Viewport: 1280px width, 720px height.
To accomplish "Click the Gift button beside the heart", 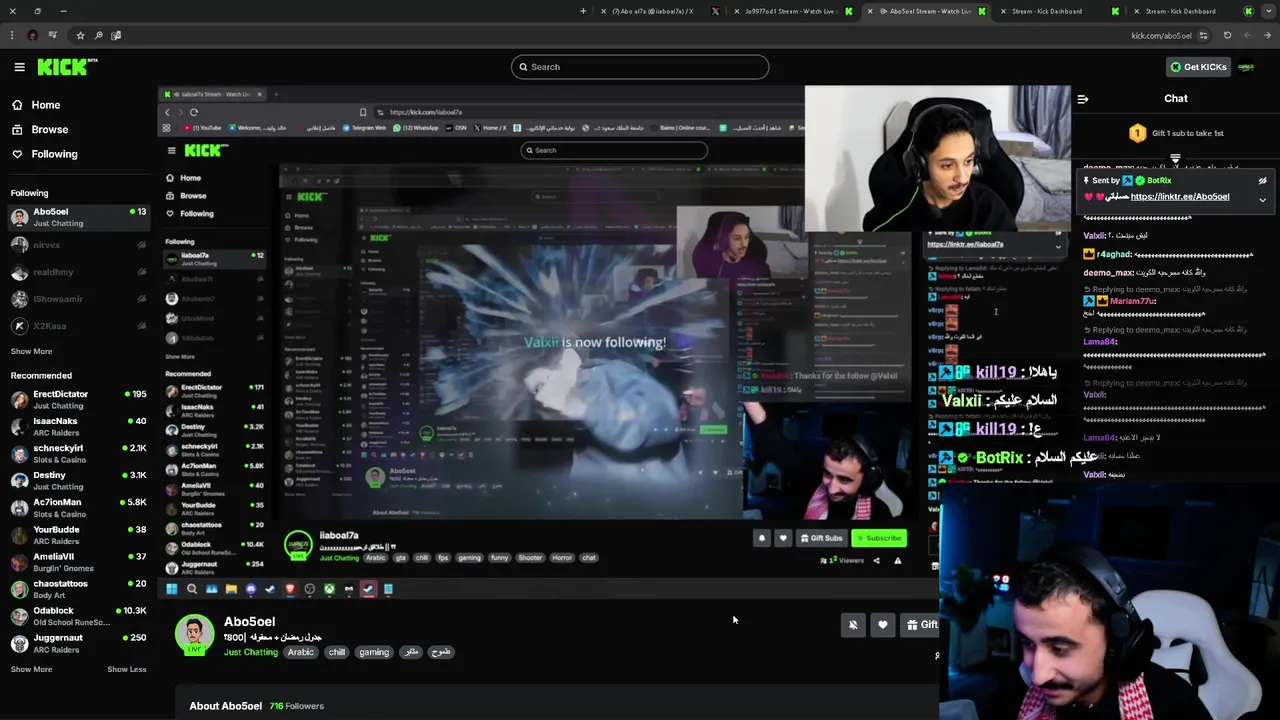I will pos(921,625).
